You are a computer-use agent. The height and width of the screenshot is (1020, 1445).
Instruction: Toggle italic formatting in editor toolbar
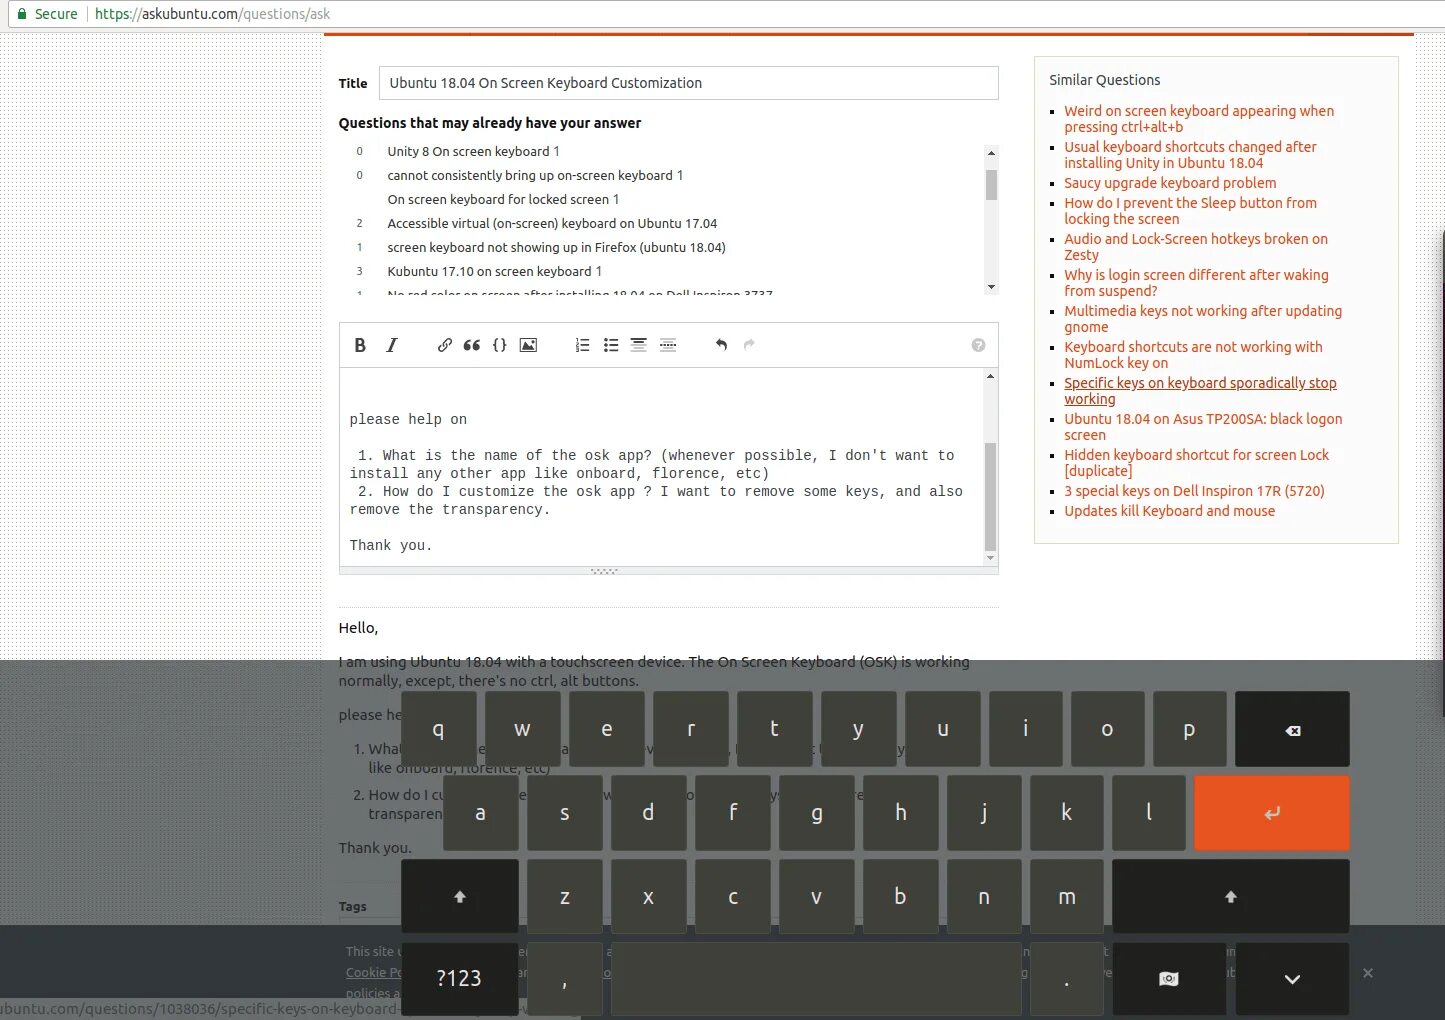click(x=392, y=345)
